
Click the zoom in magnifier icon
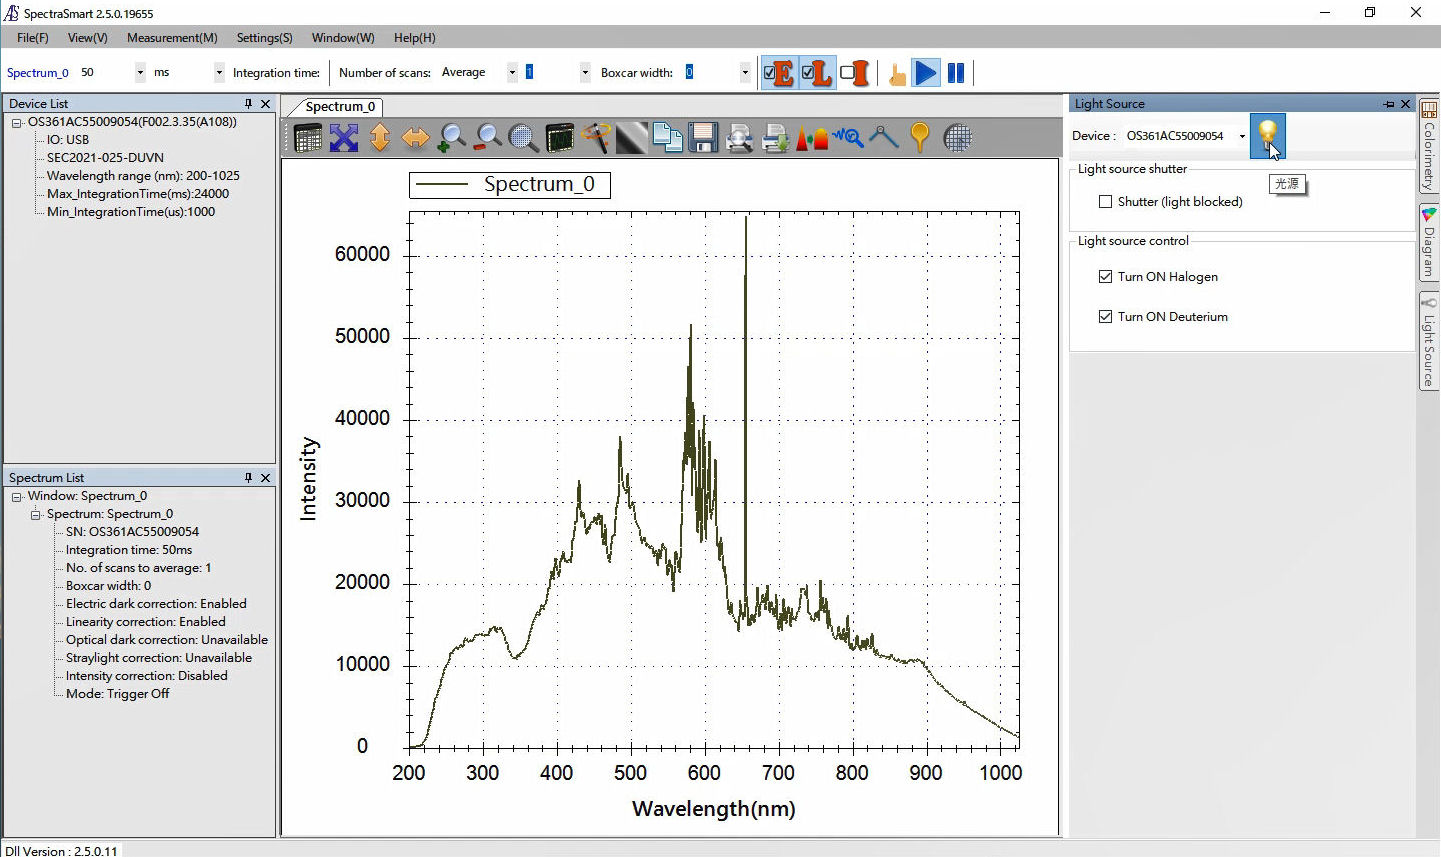pos(452,138)
